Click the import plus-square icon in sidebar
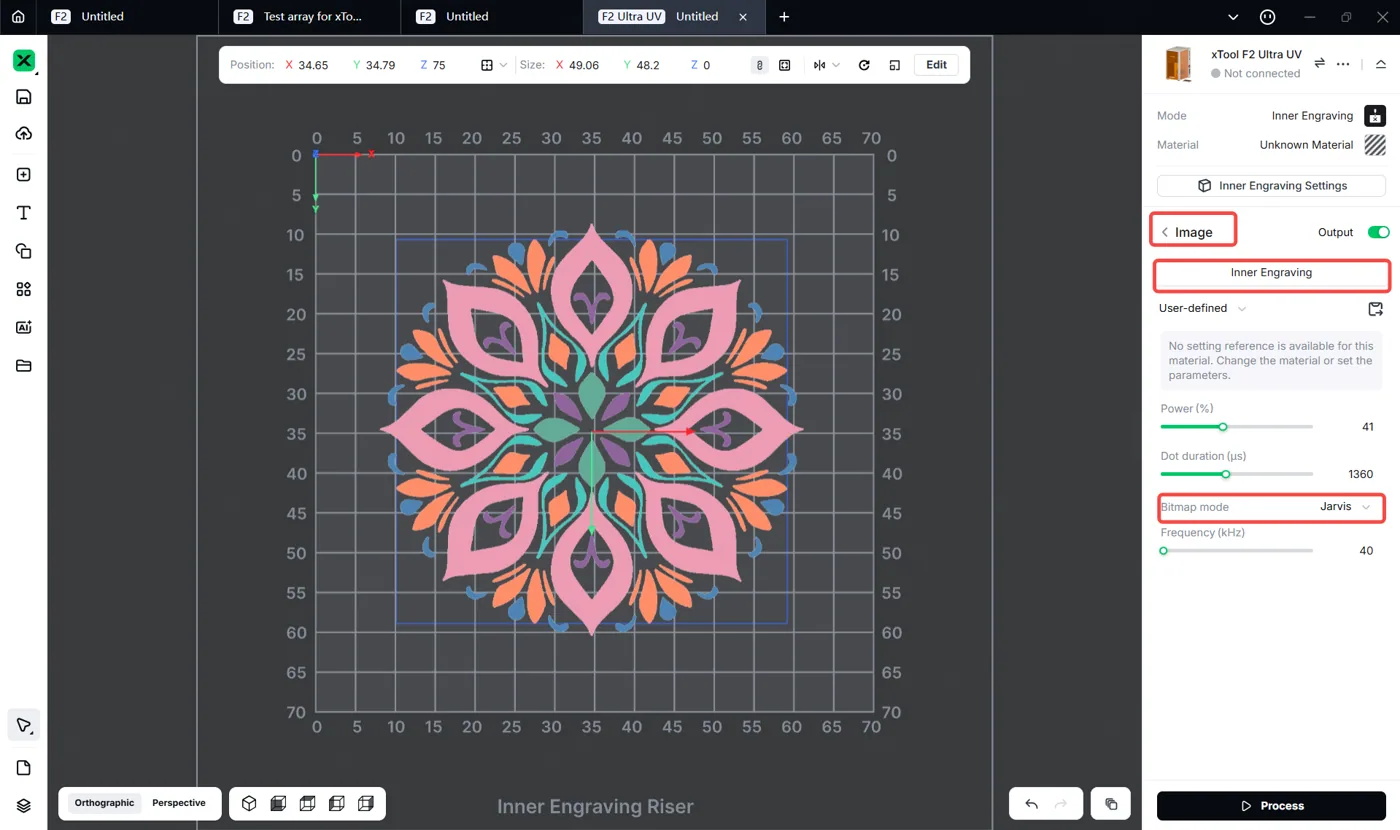The width and height of the screenshot is (1400, 830). click(24, 174)
